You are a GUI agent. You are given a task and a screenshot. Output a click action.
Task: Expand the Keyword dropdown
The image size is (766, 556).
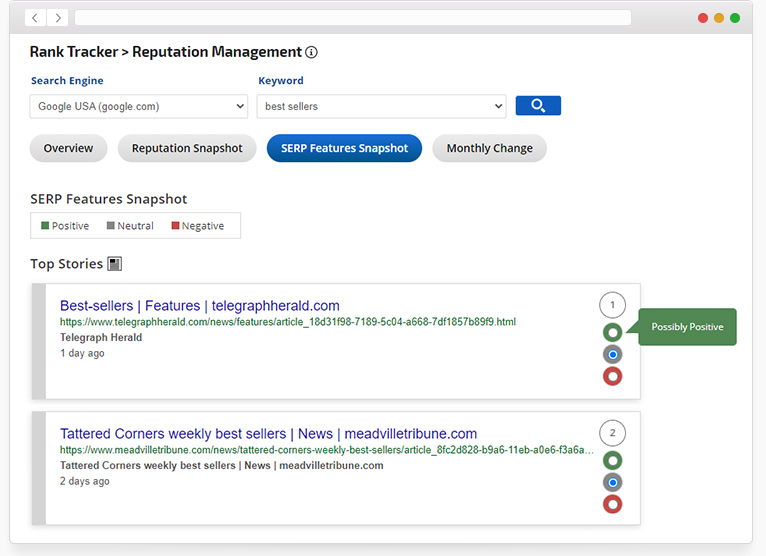[381, 106]
